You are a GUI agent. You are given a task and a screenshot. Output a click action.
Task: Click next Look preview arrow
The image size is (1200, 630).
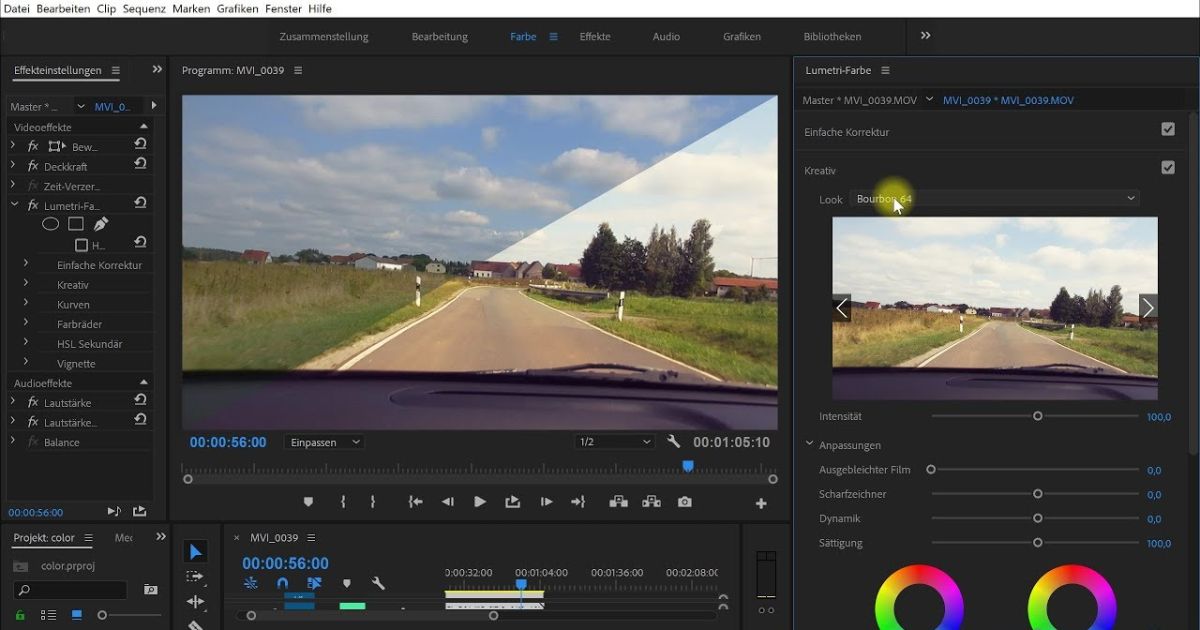click(1149, 307)
